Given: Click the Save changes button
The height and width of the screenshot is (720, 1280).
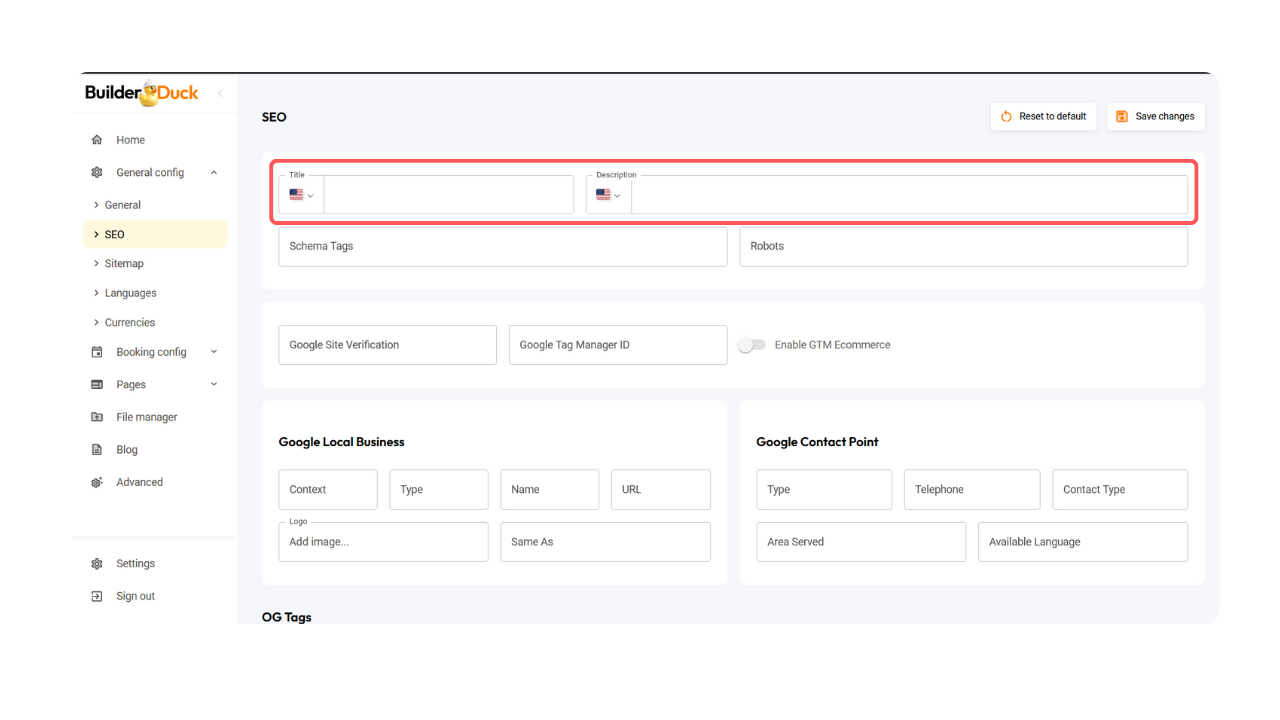Looking at the screenshot, I should coord(1155,117).
